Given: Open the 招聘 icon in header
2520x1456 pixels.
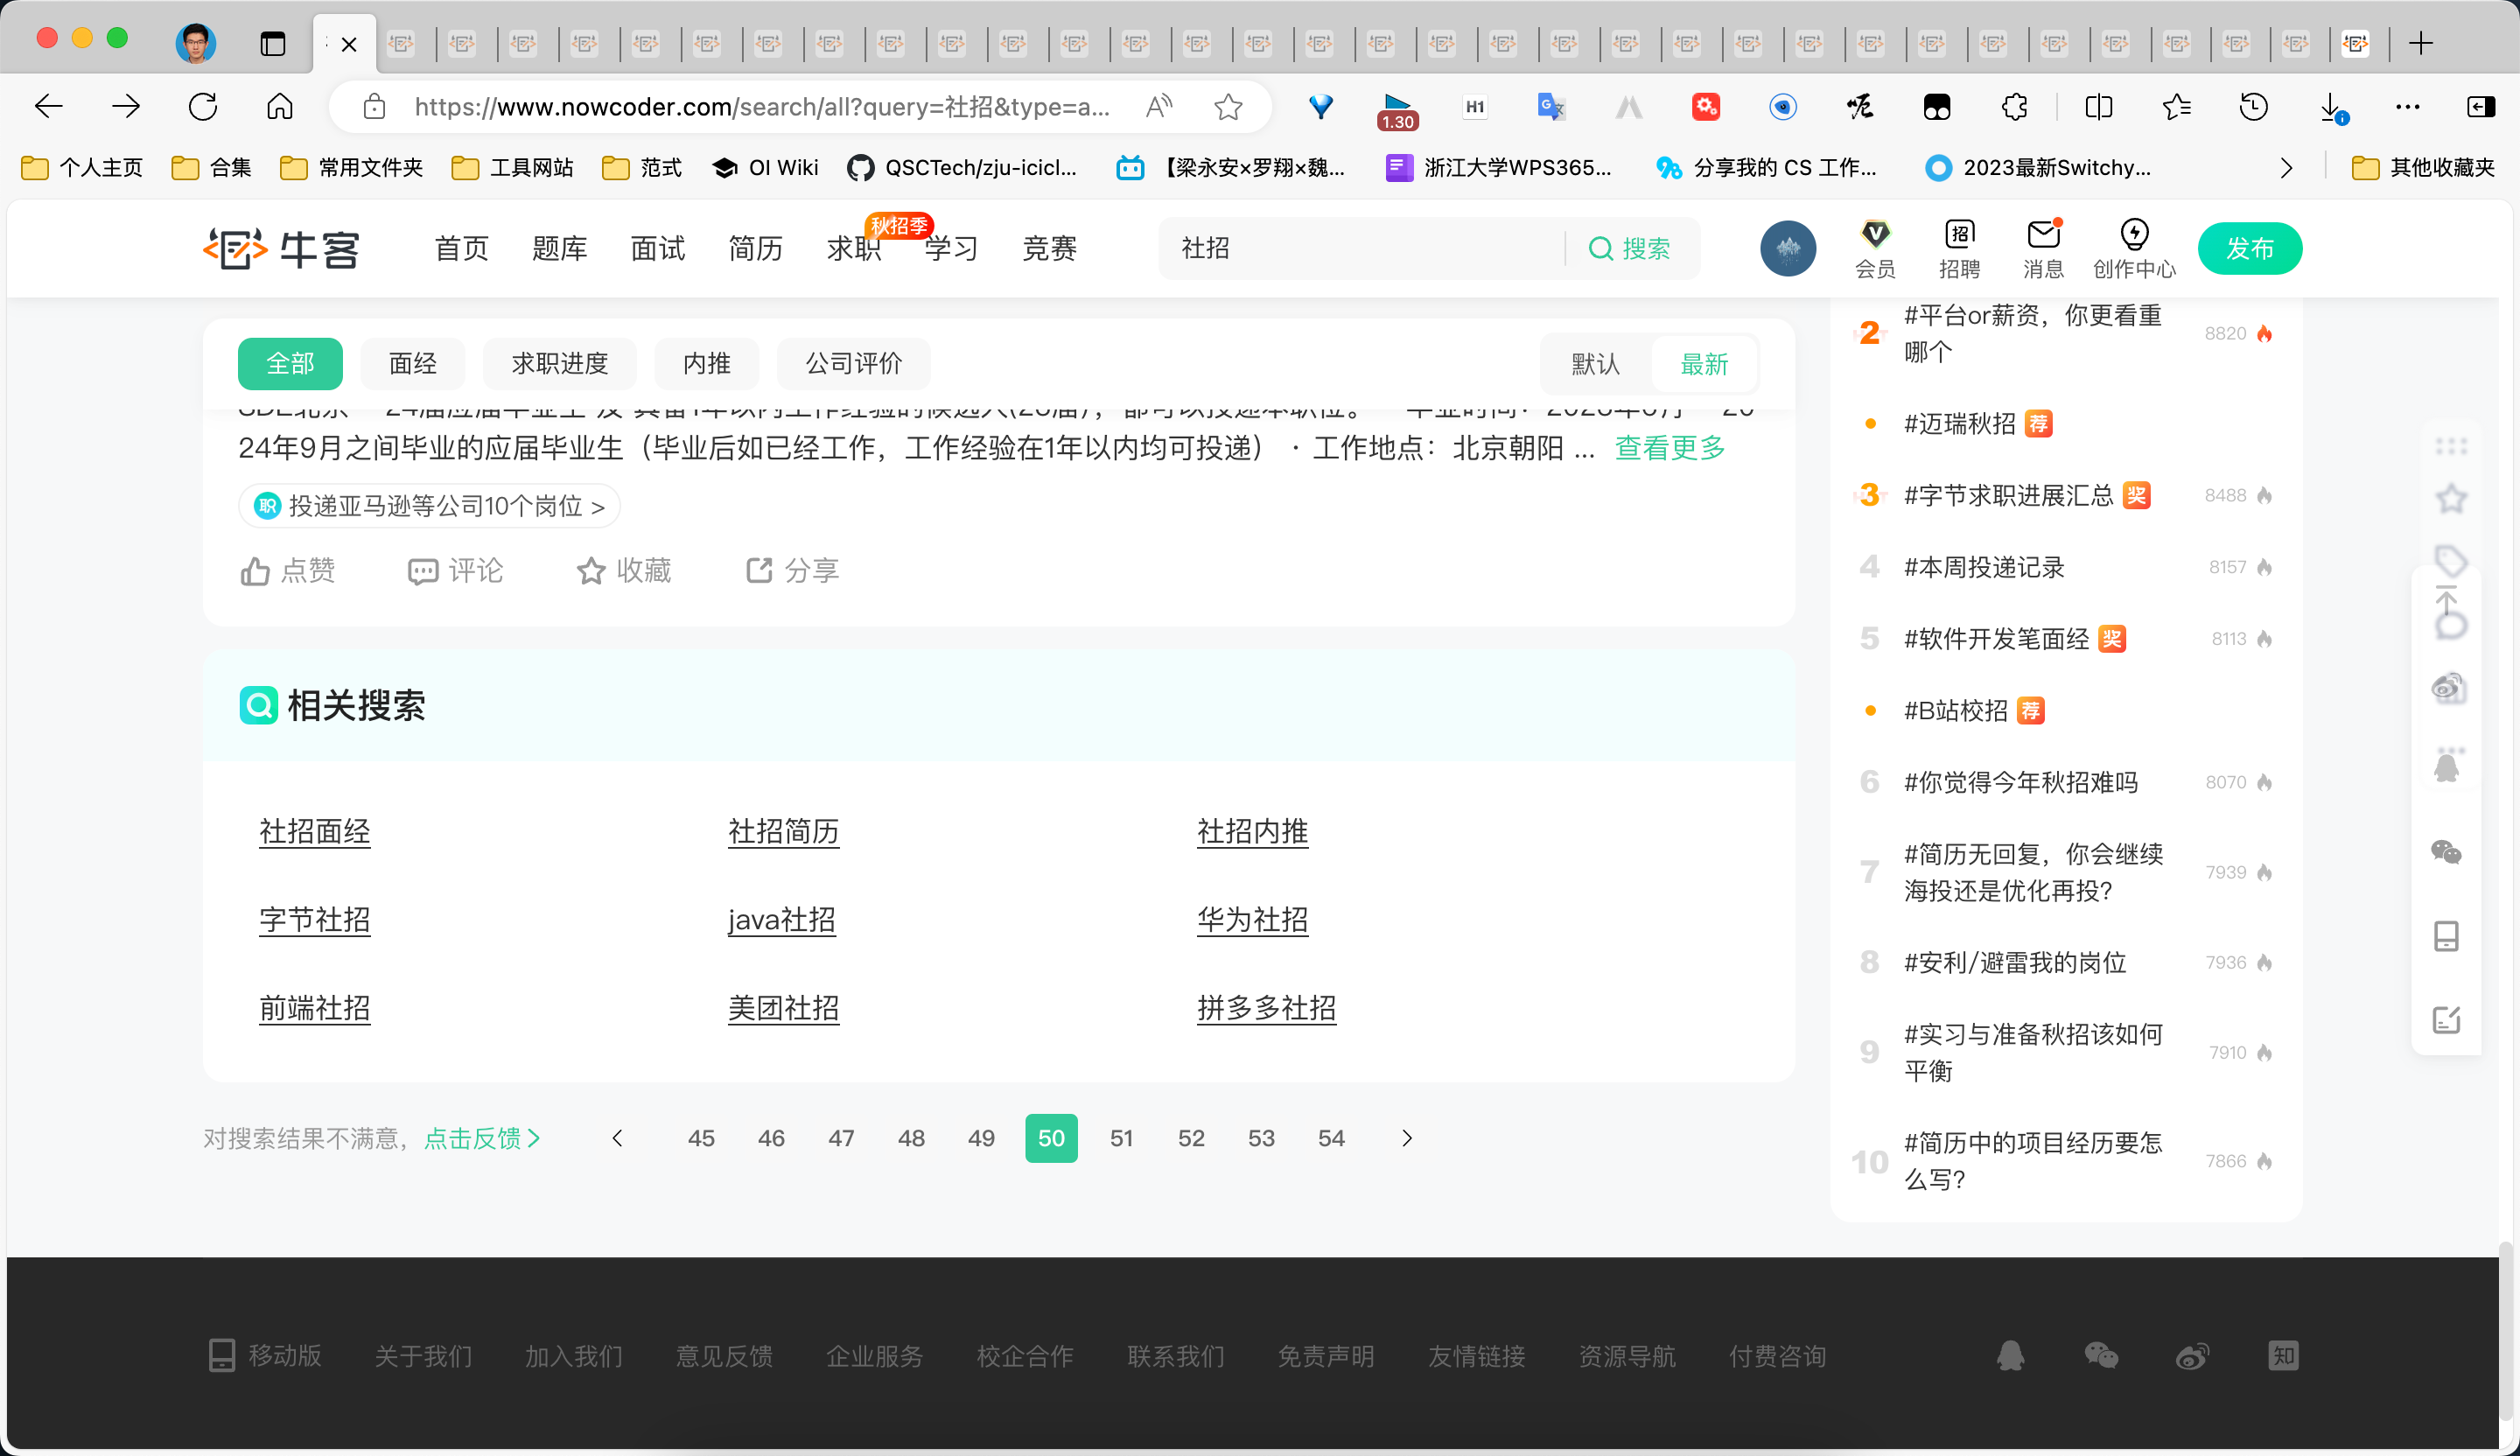Looking at the screenshot, I should click(1959, 235).
